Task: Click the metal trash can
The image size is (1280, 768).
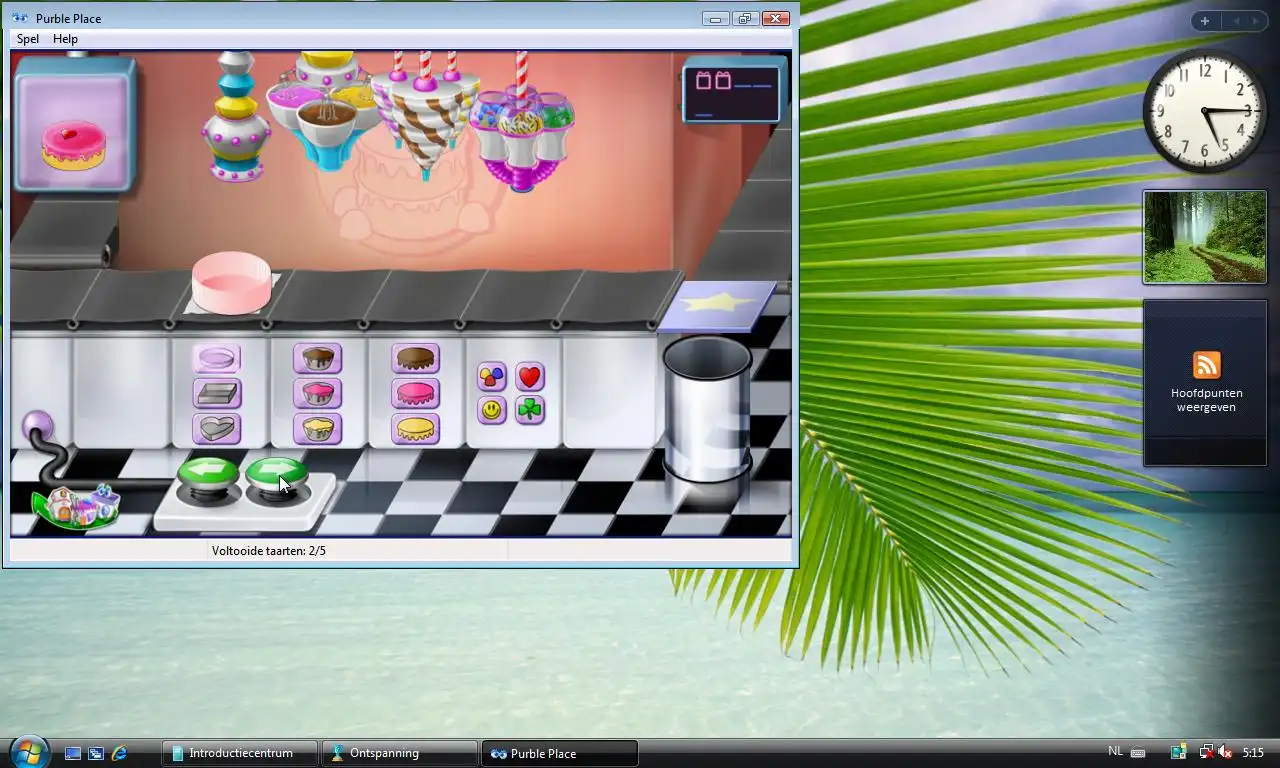Action: [707, 410]
